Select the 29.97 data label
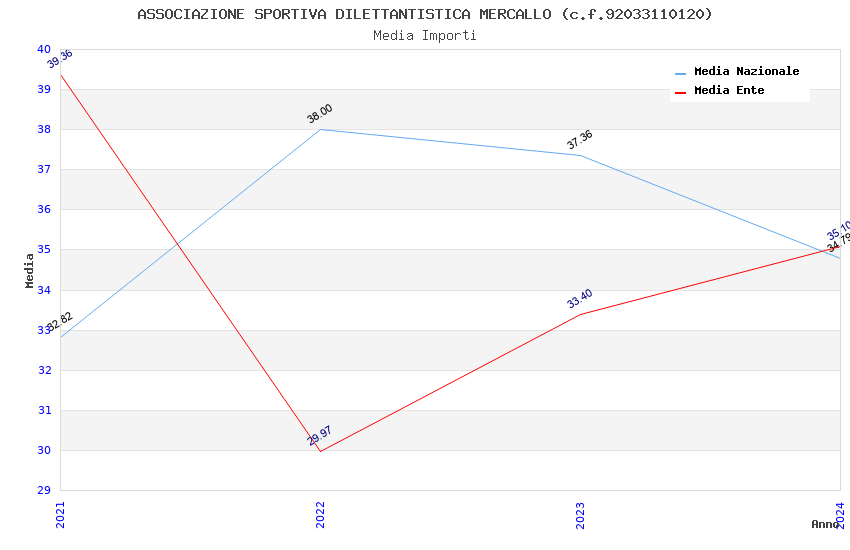 click(320, 436)
